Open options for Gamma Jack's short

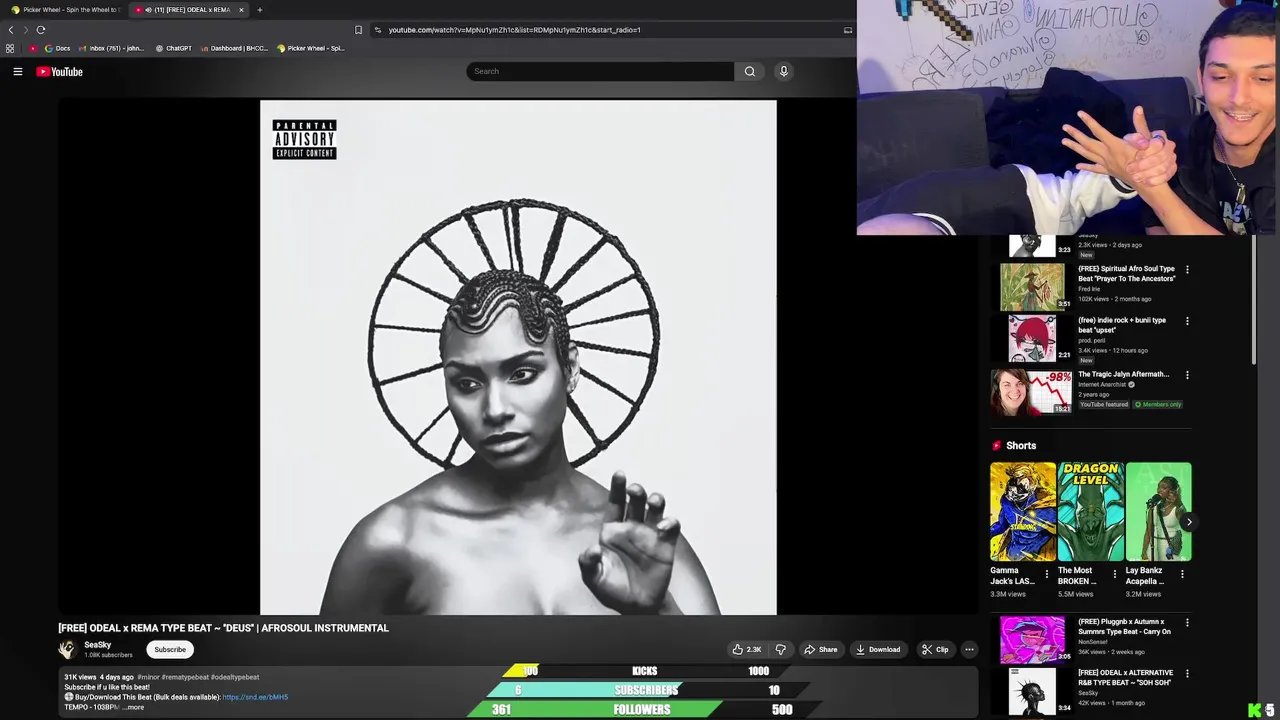tap(1047, 574)
